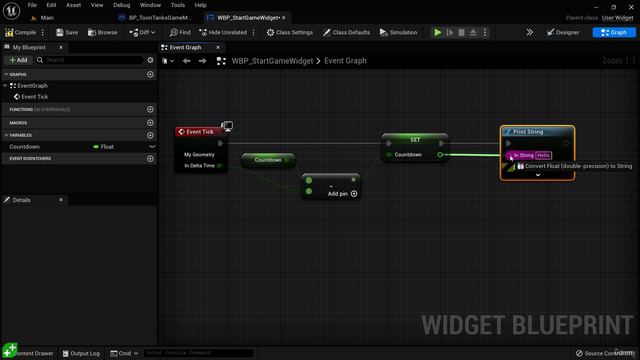The image size is (640, 360).
Task: Add a new graph with plus icon
Action: [150, 75]
